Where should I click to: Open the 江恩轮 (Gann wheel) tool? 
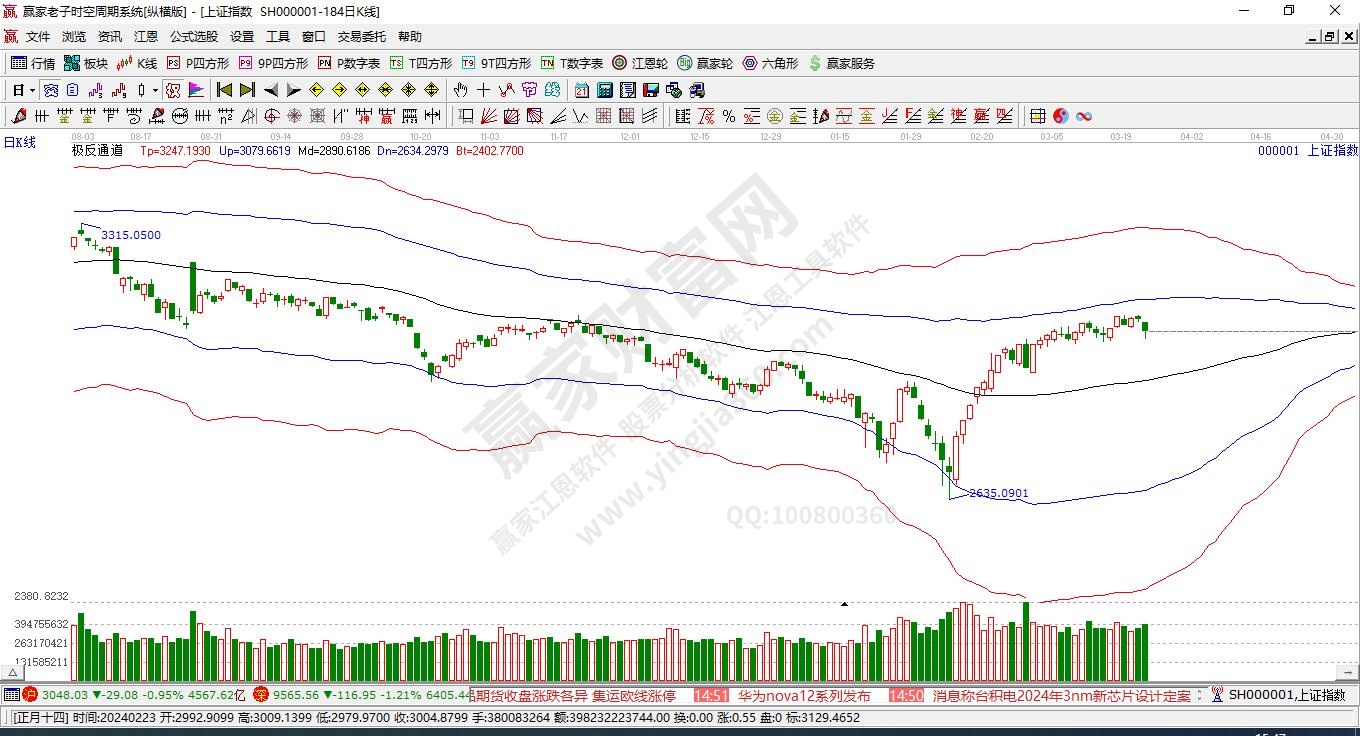640,63
